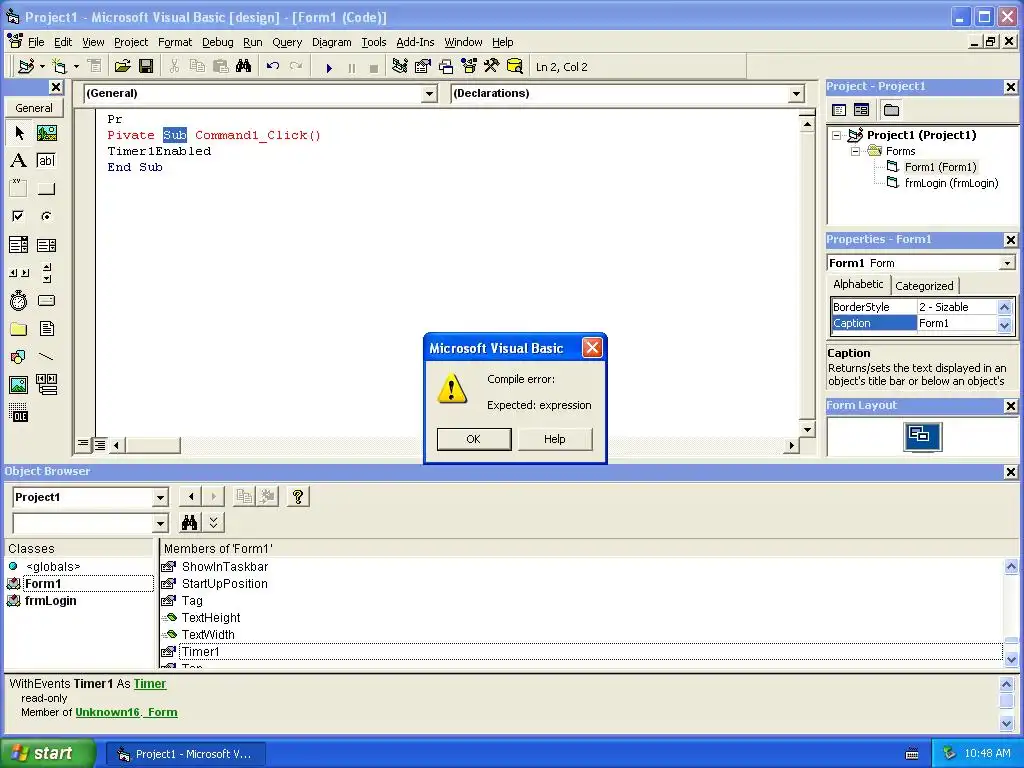The height and width of the screenshot is (768, 1024).
Task: Click View Object icon in Project panel
Action: tap(861, 110)
